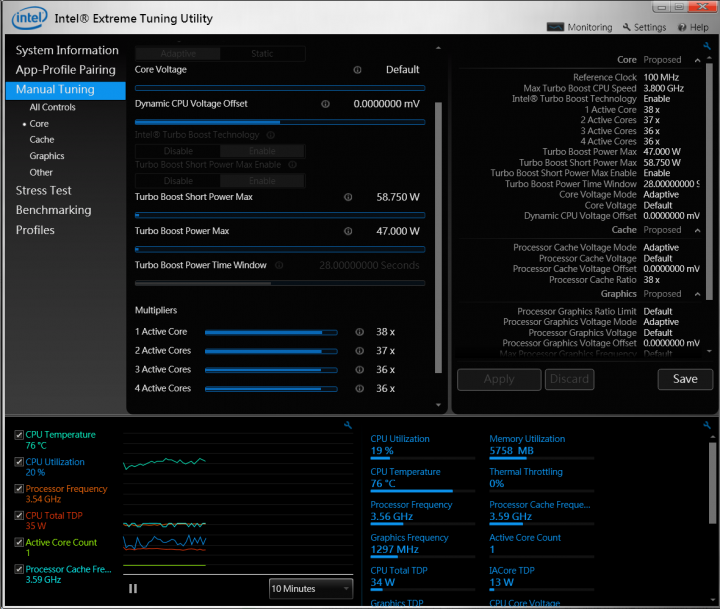Screen dimensions: 720x609
Task: Collapse the Graphics proposed section
Action: pos(697,294)
